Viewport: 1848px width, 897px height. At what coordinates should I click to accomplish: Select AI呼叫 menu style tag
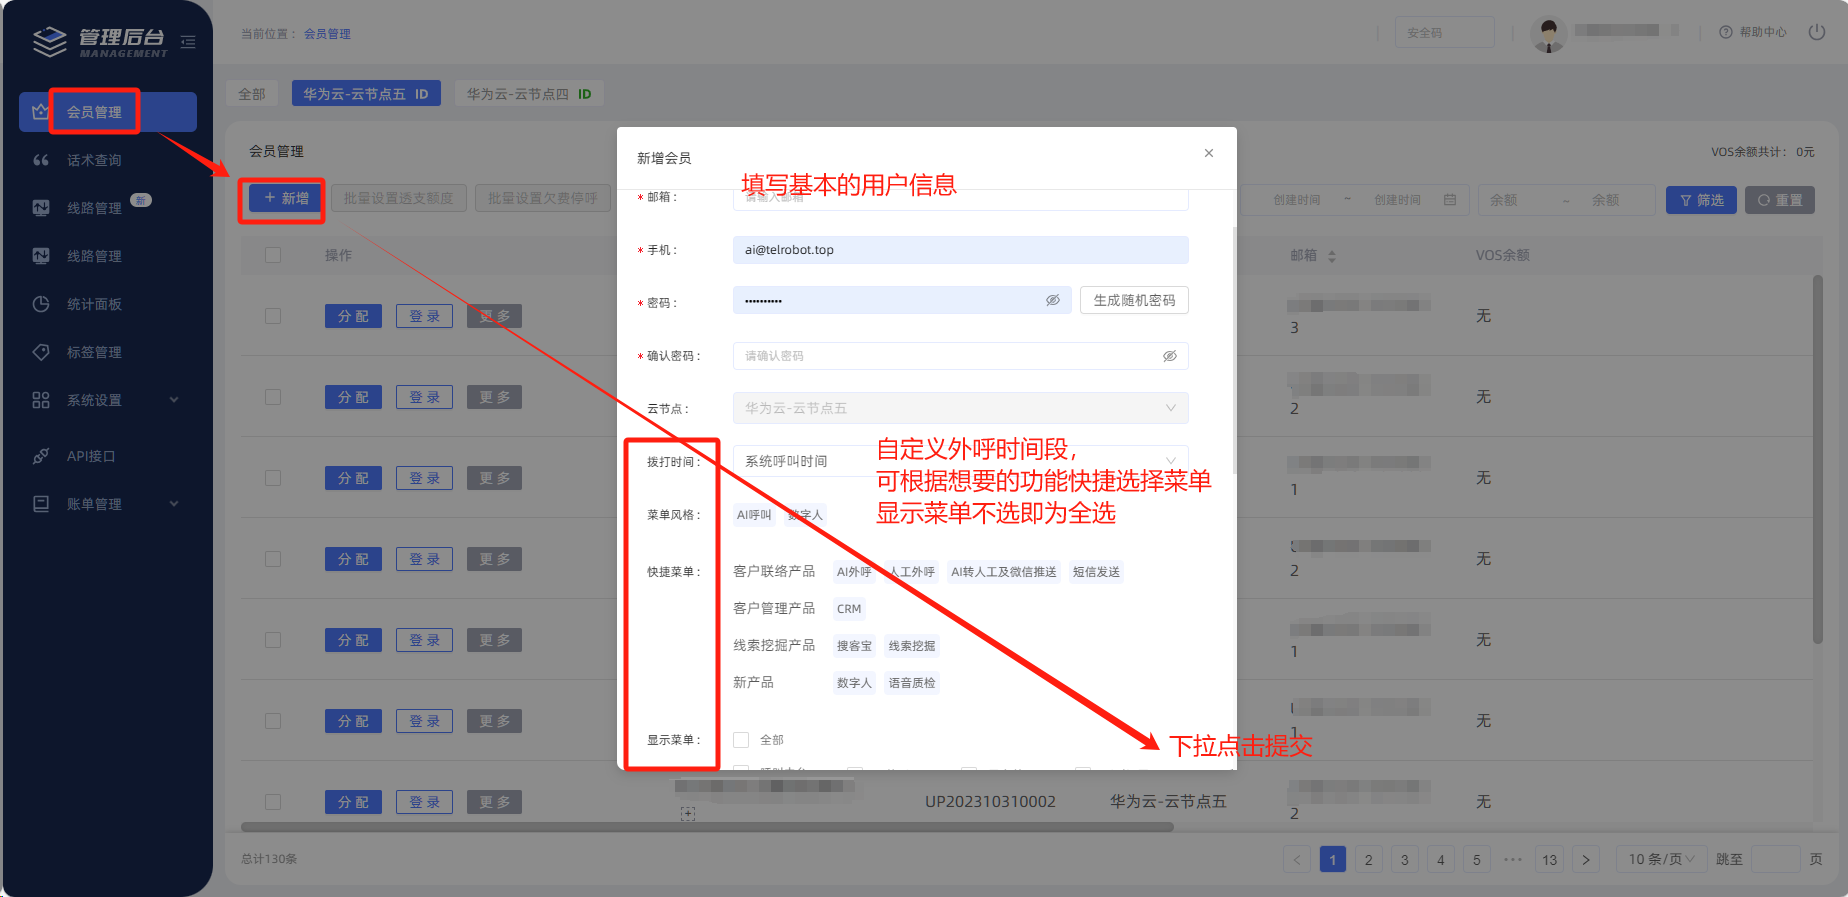tap(754, 515)
